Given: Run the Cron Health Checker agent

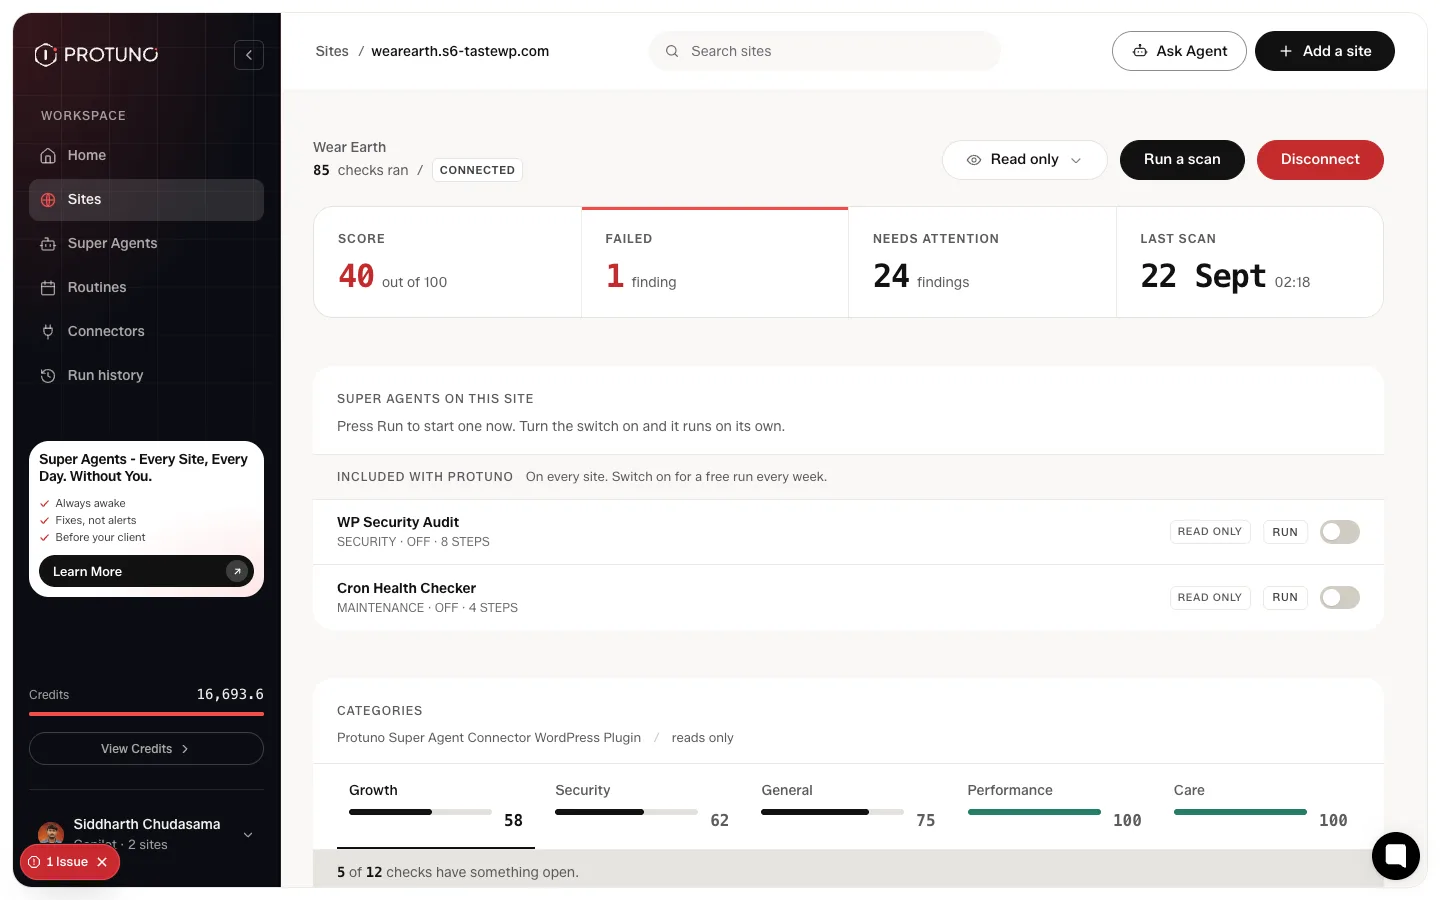Looking at the screenshot, I should pos(1285,598).
